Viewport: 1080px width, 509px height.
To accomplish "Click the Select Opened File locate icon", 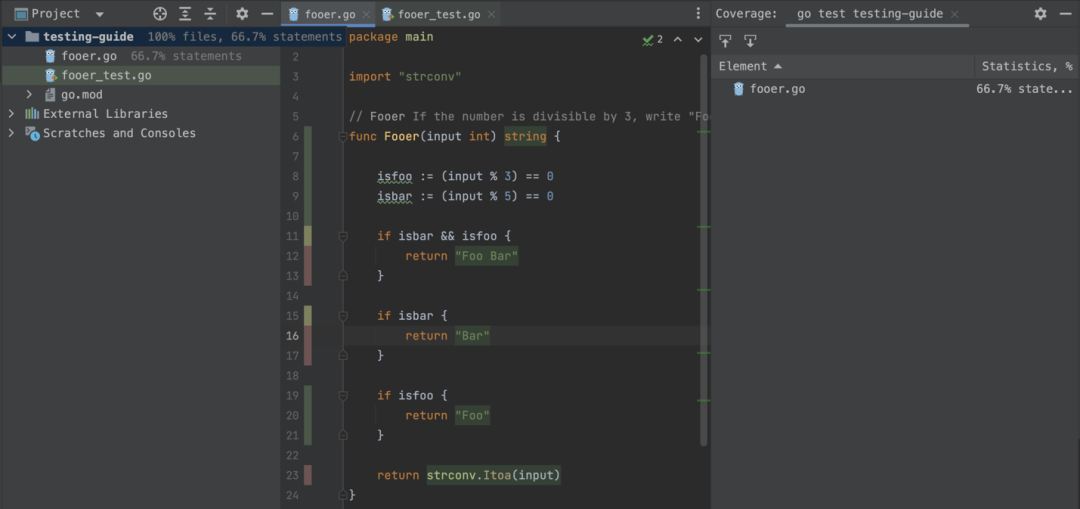I will 160,14.
